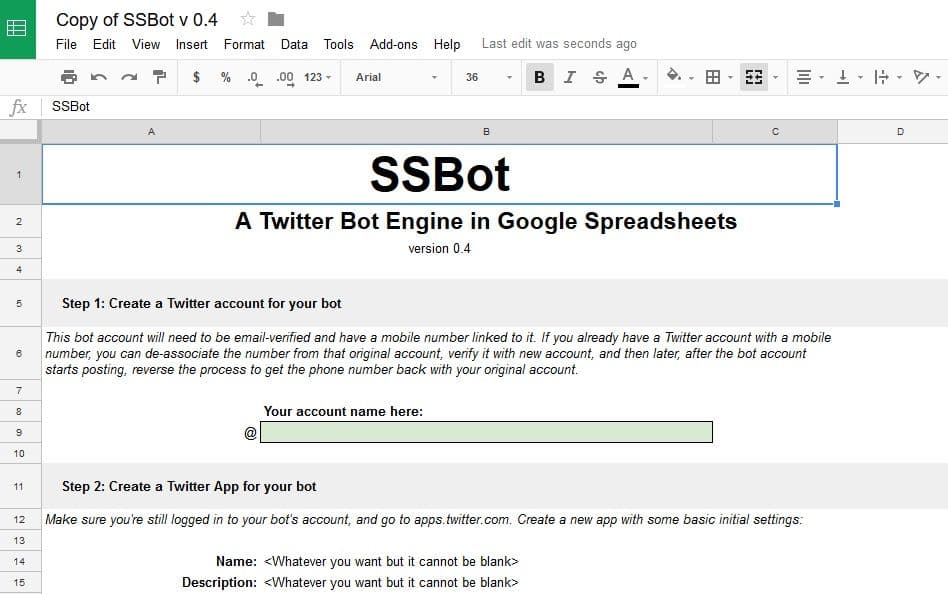948x594 pixels.
Task: Set the text color
Action: coord(628,77)
